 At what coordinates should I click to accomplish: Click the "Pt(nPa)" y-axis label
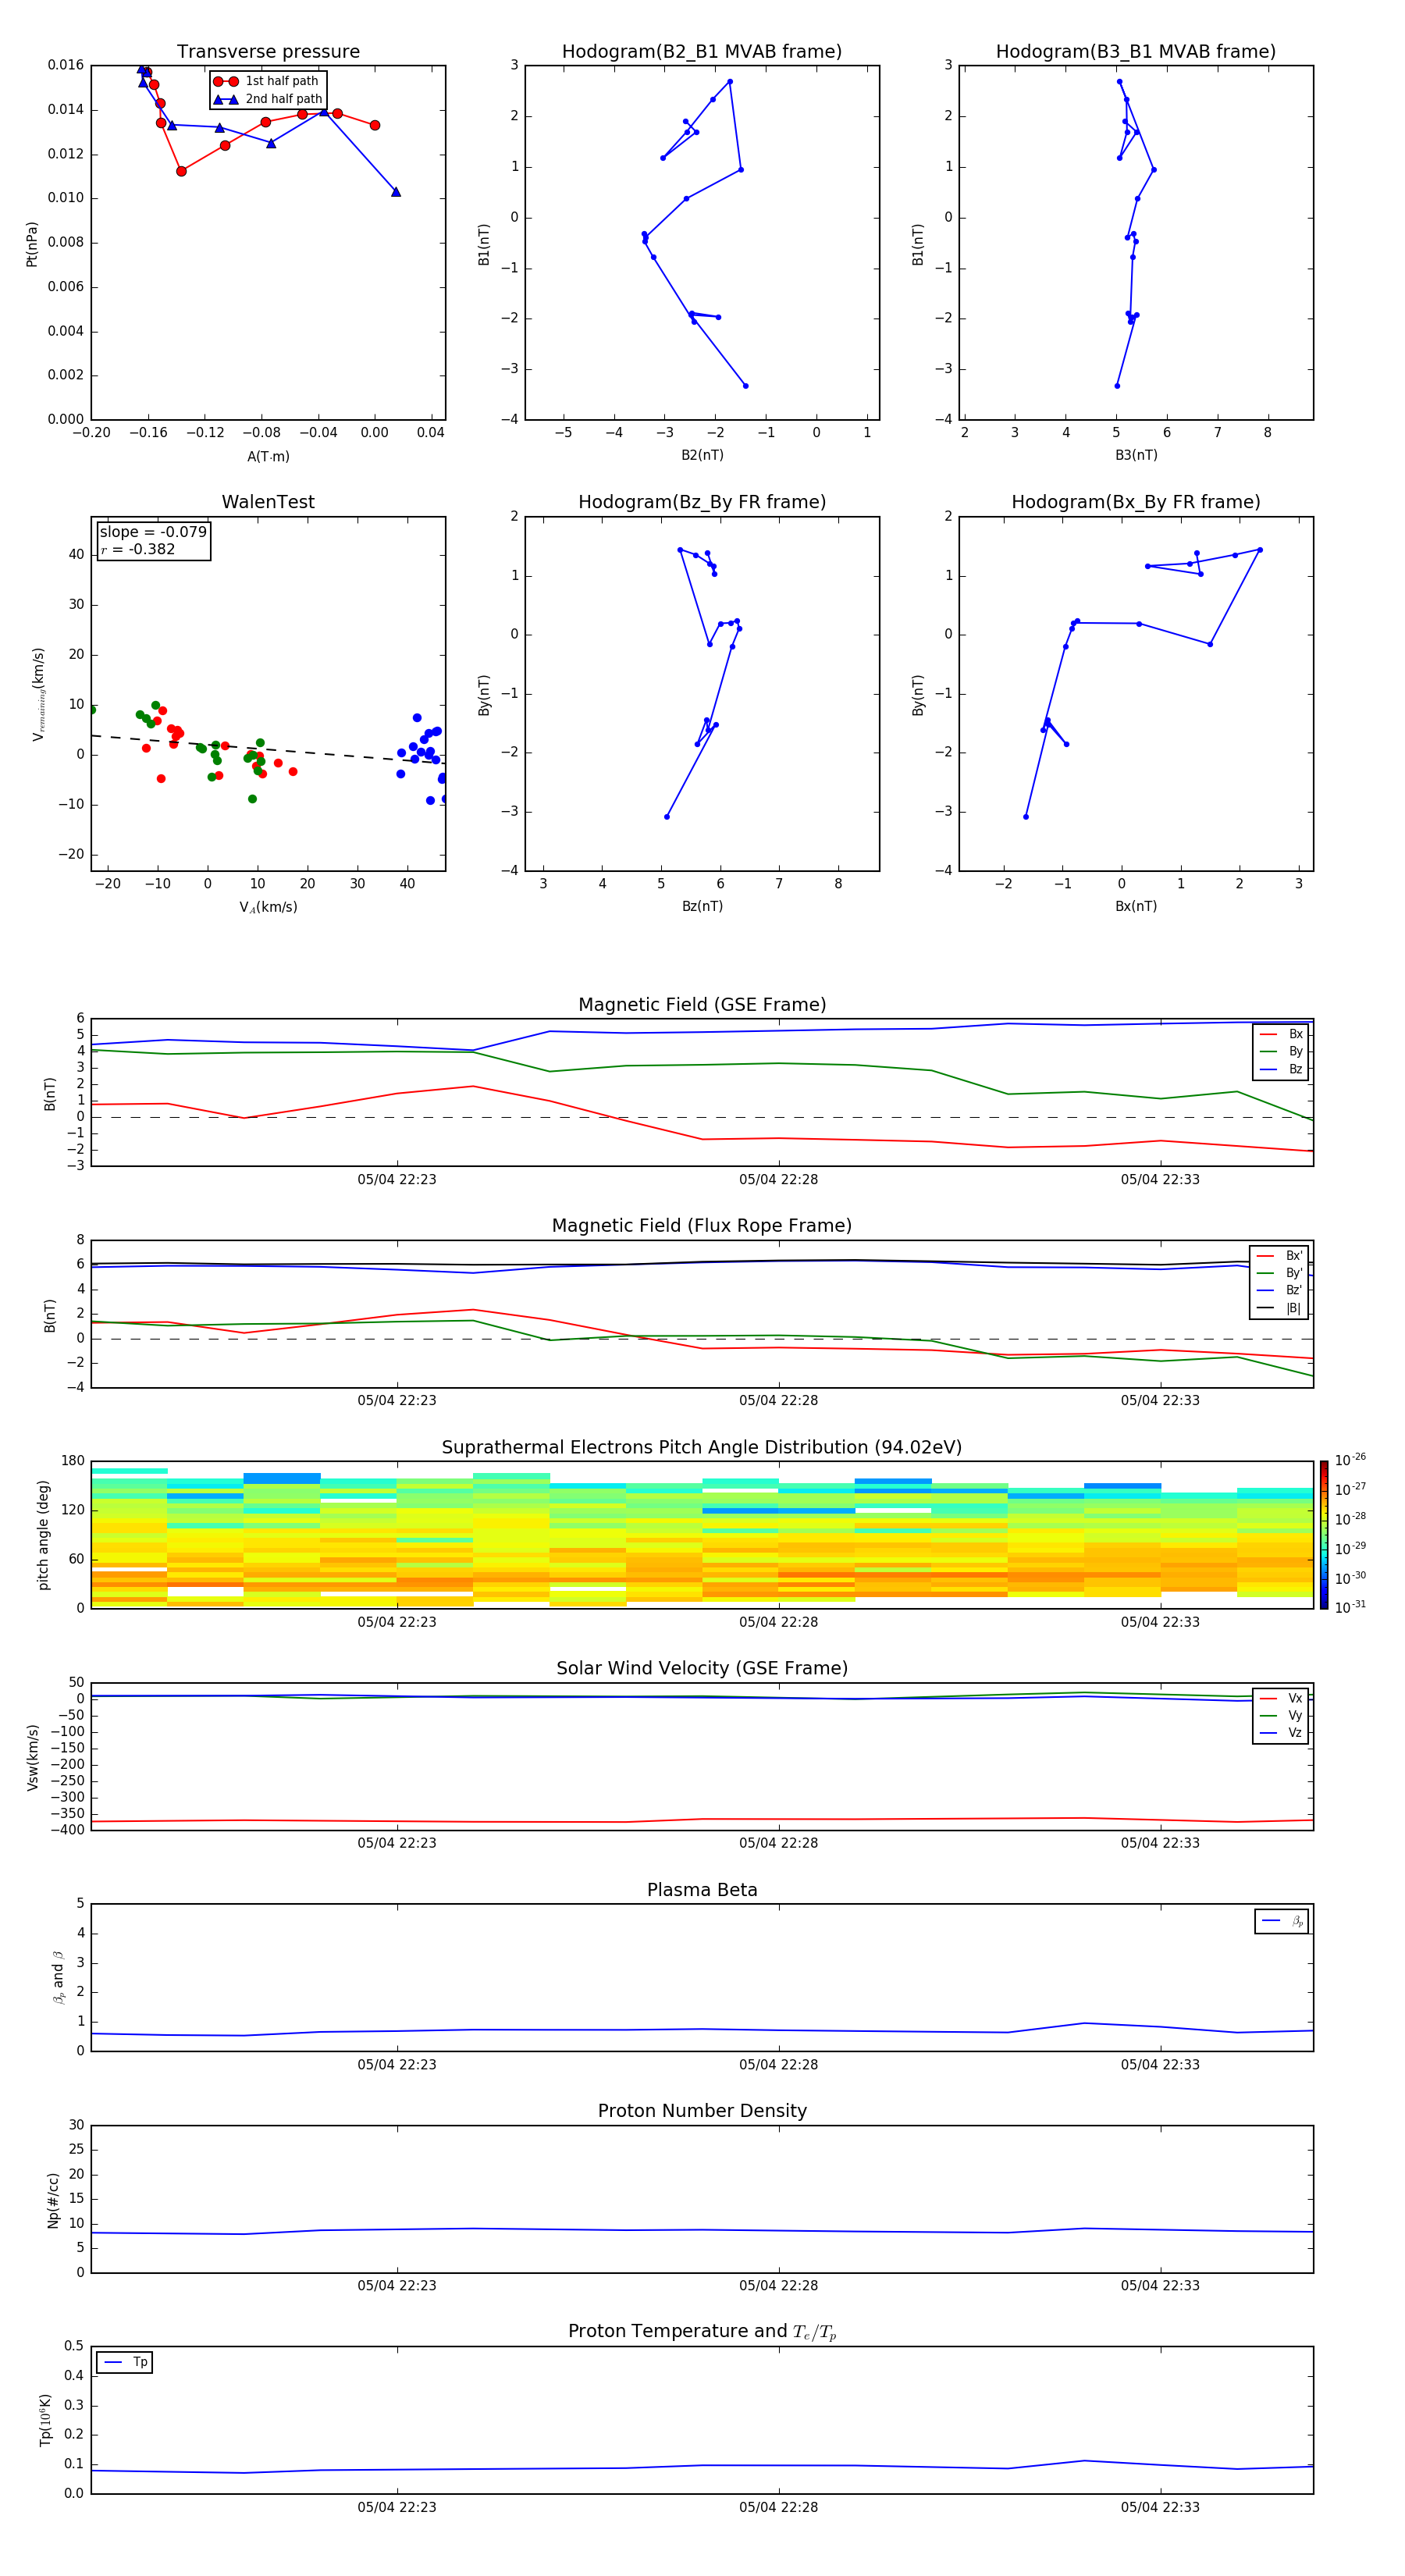32,243
